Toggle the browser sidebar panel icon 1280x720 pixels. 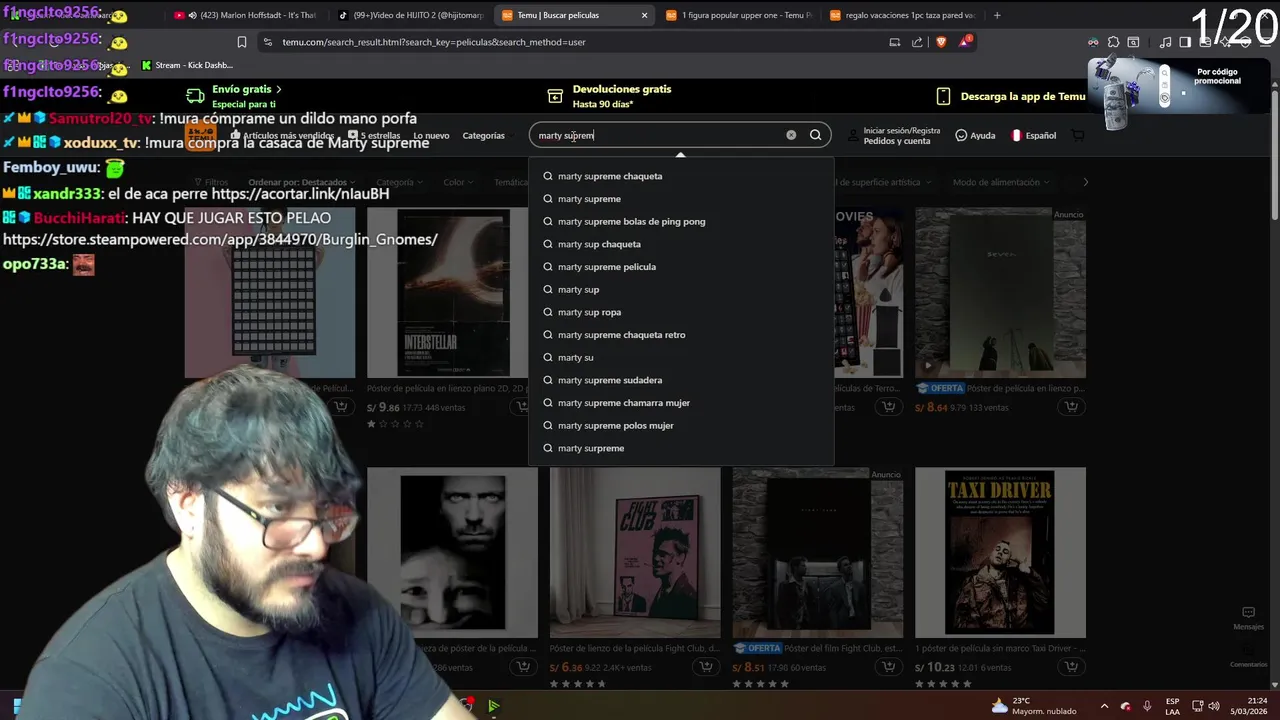pyautogui.click(x=1185, y=42)
